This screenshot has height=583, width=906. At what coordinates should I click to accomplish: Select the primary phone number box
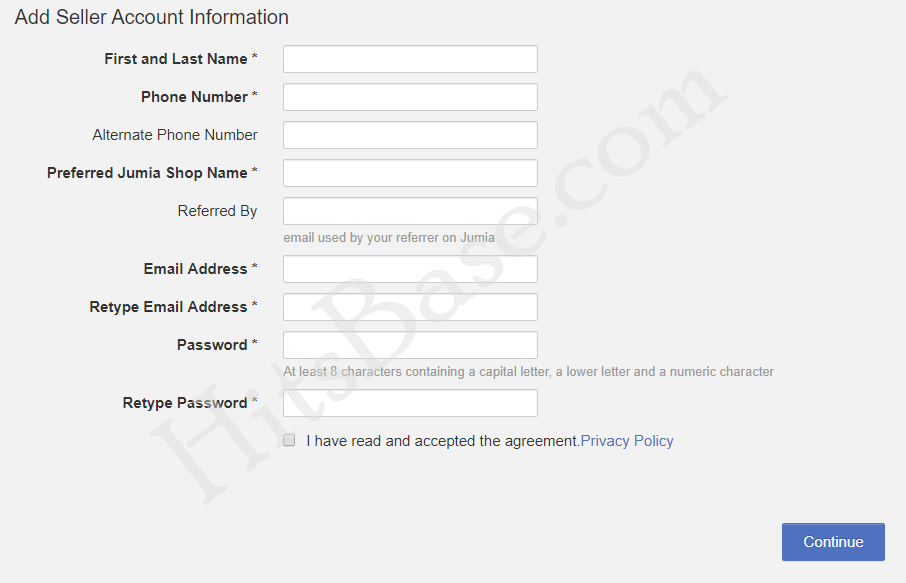(x=409, y=96)
